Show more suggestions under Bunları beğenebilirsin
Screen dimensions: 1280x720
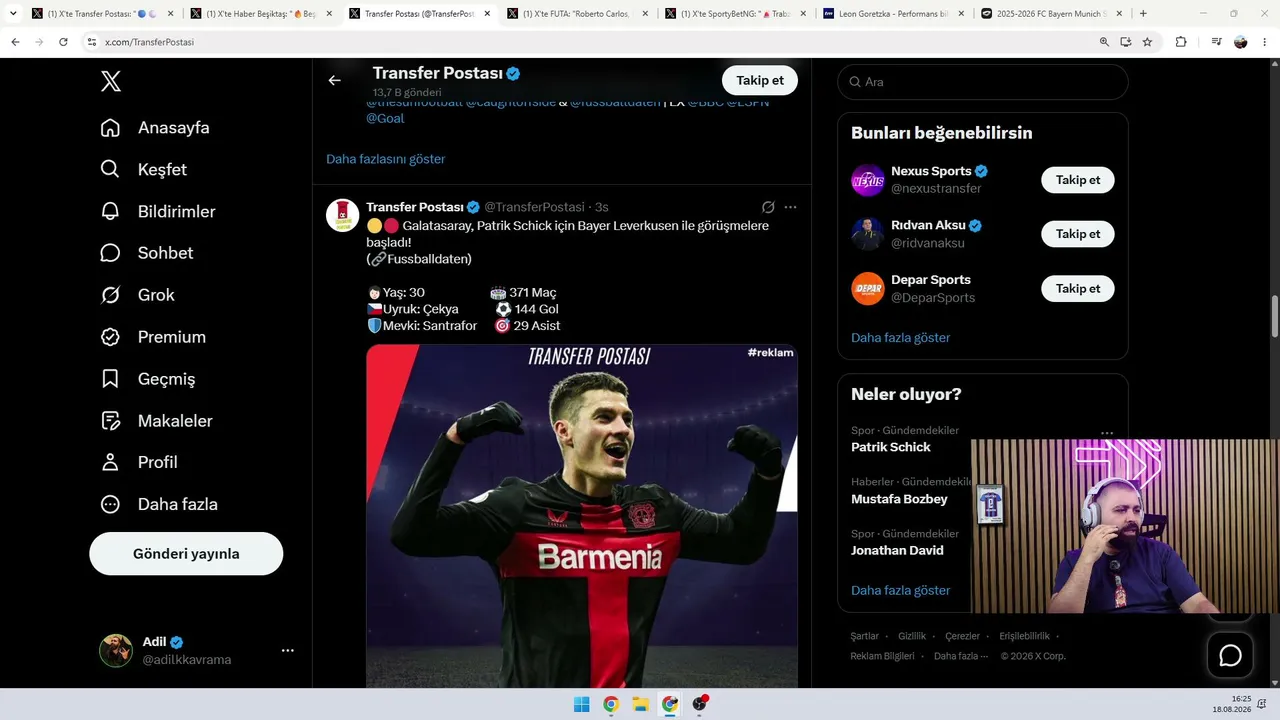pos(901,338)
